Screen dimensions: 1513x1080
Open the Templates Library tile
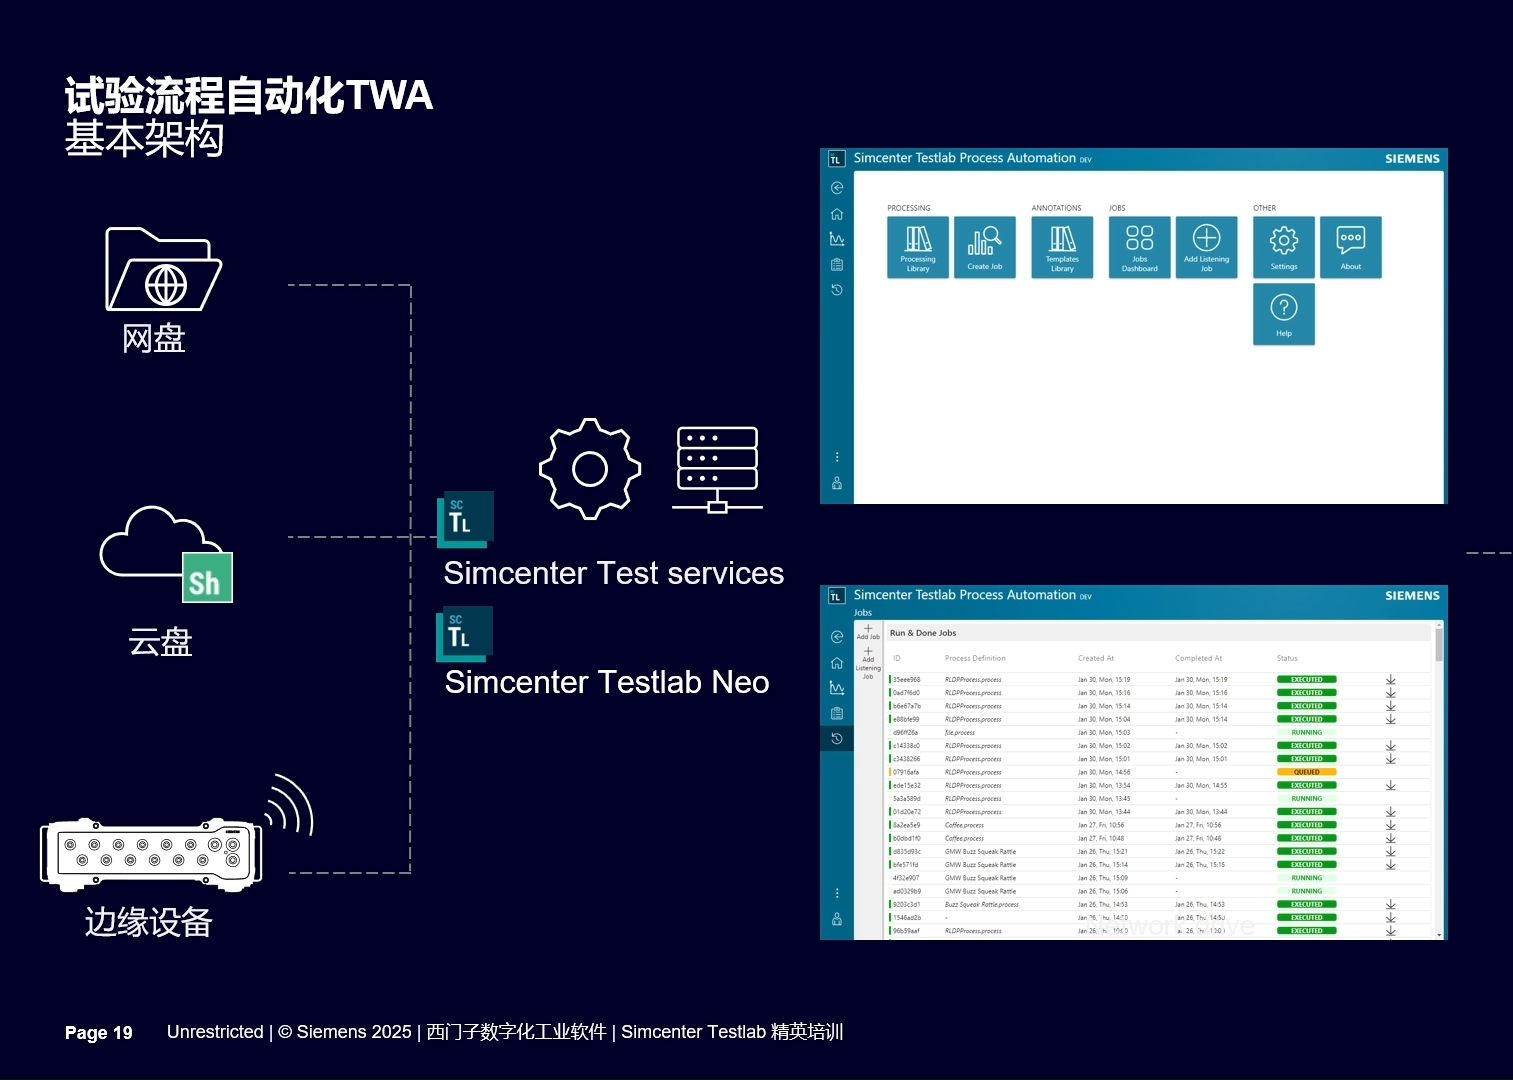[1062, 247]
